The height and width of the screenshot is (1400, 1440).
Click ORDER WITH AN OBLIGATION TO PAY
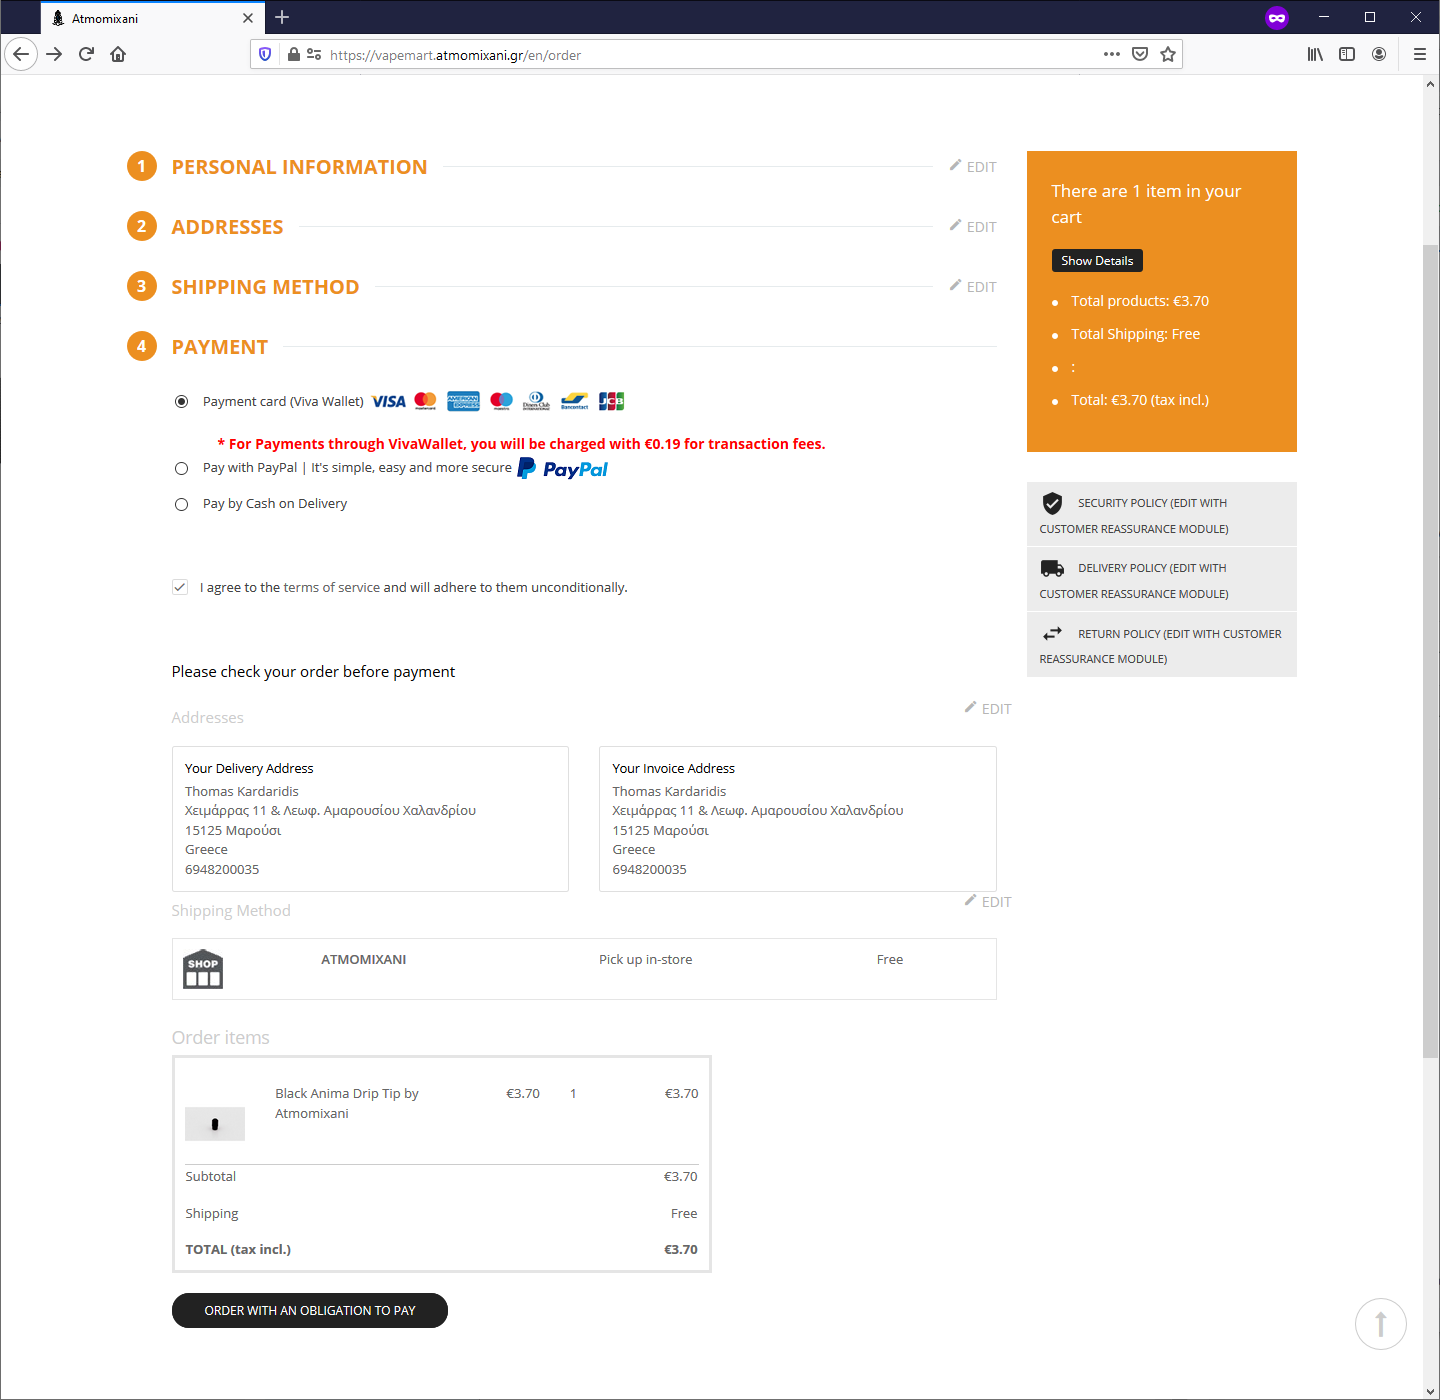click(x=309, y=1310)
